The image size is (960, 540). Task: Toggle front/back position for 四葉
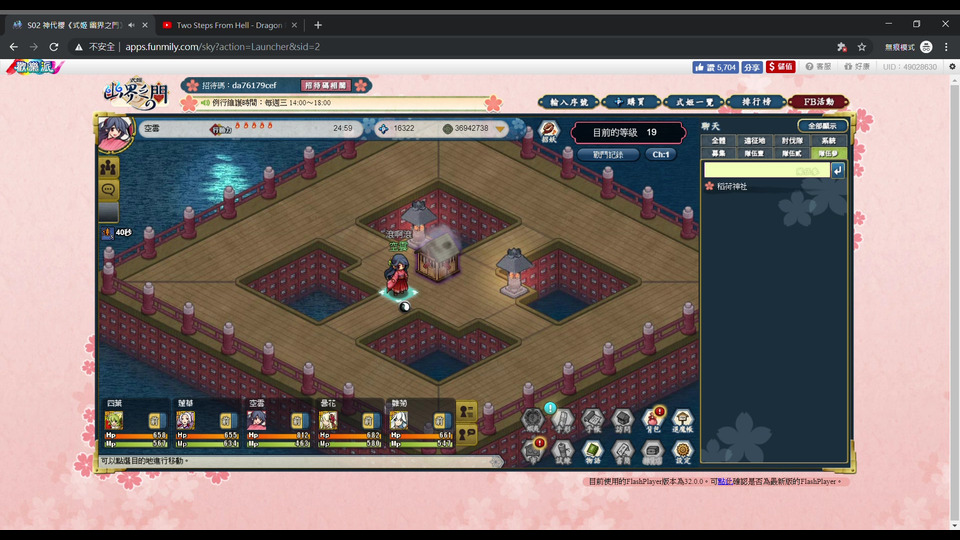click(x=155, y=421)
